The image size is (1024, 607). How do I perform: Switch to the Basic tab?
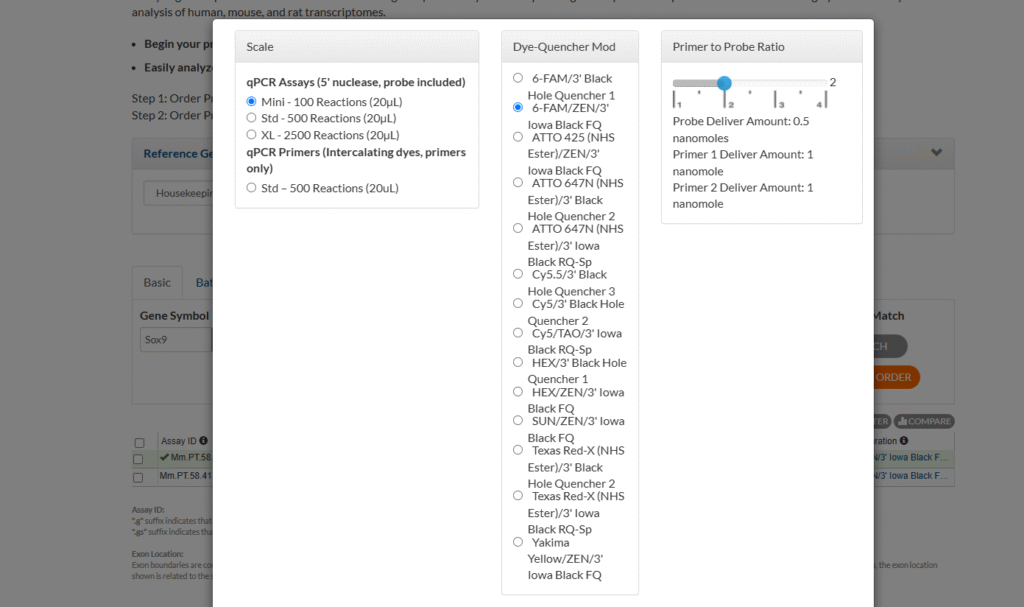(157, 283)
